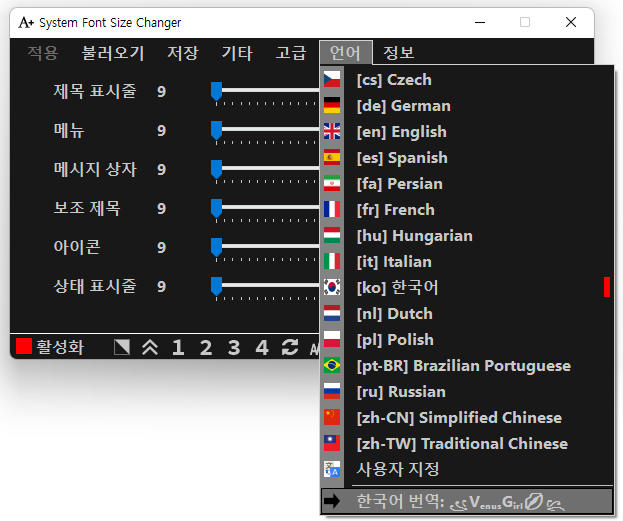Minimize the System Font Size Changer window

pos(480,23)
